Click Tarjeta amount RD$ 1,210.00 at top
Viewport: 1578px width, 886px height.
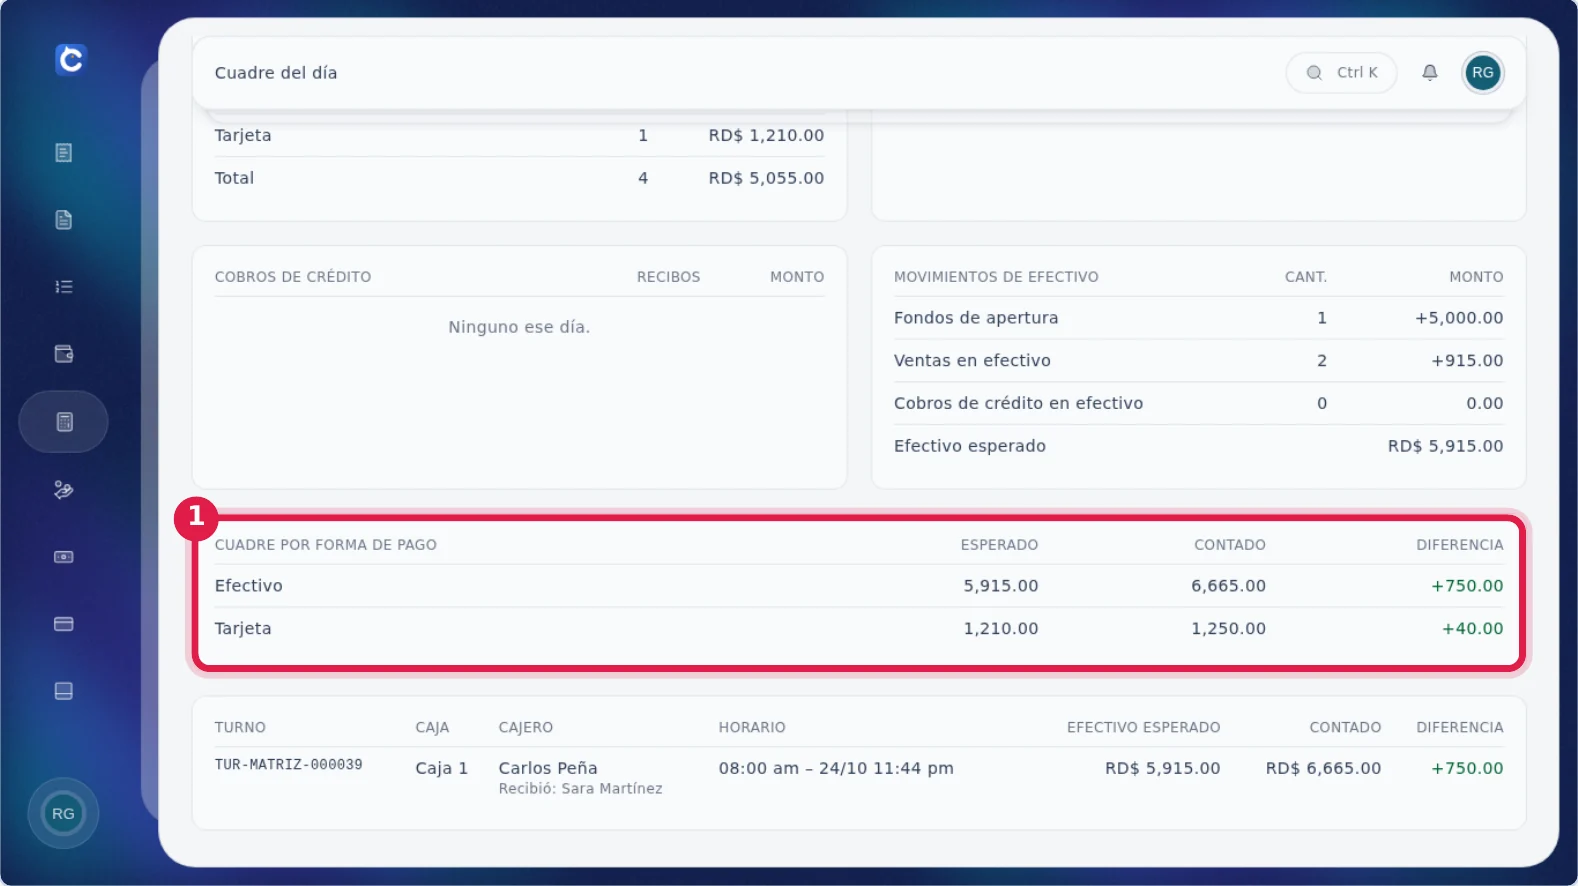pyautogui.click(x=766, y=135)
